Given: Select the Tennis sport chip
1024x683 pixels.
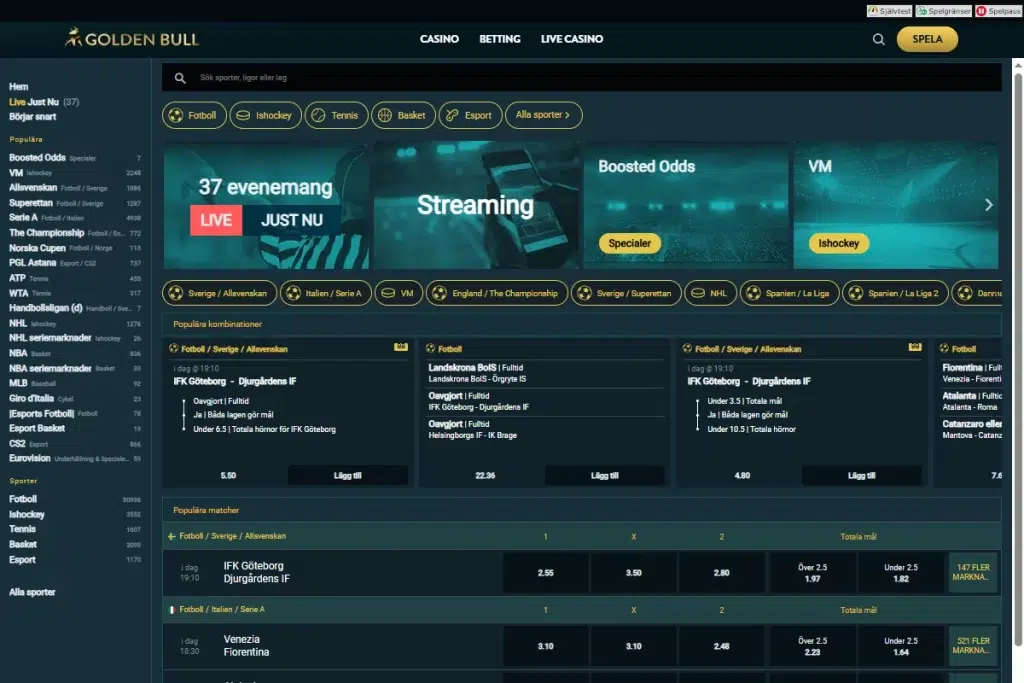Looking at the screenshot, I should [336, 116].
